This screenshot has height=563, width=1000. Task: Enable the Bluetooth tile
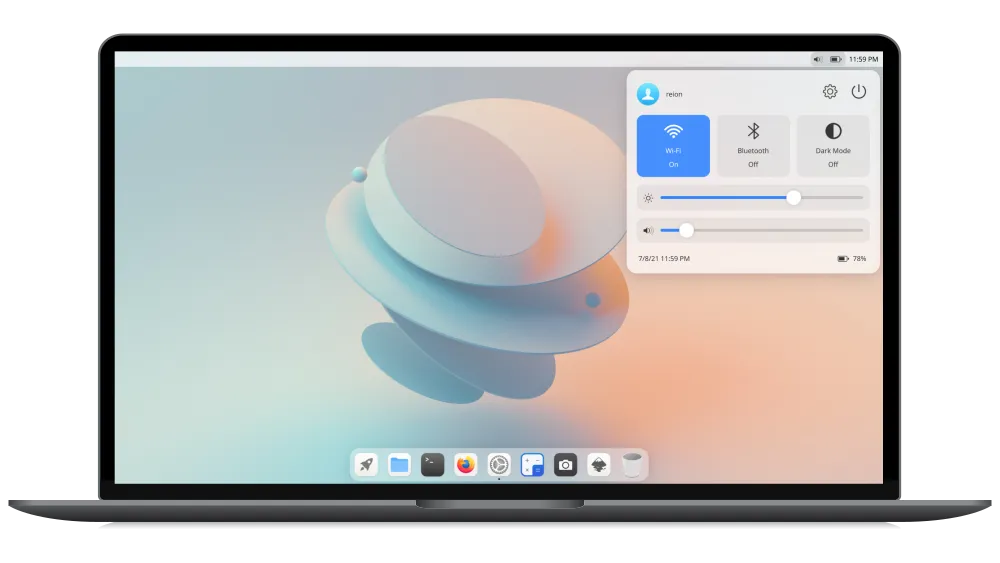point(753,146)
